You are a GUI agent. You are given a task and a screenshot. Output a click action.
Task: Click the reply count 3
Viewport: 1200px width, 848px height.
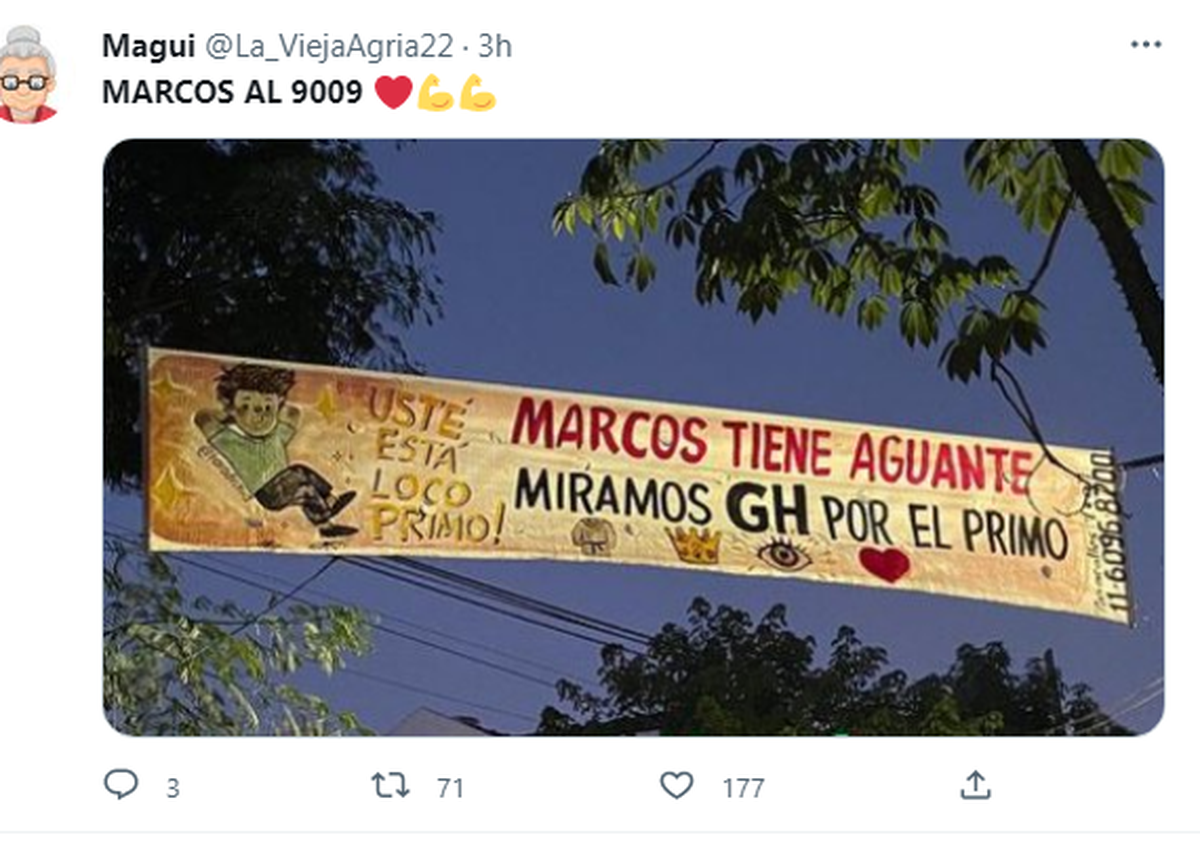coord(172,788)
